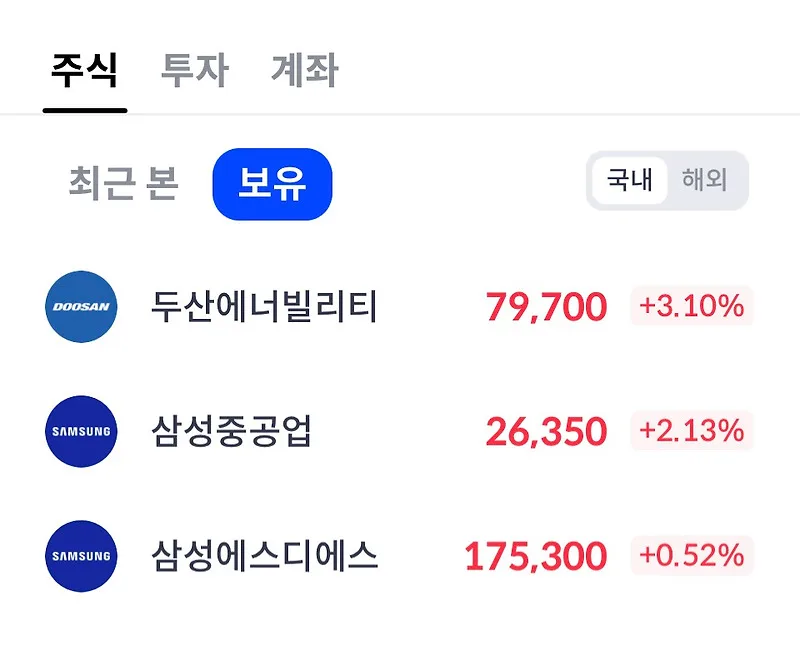Viewport: 800px width, 651px height.
Task: Click the 26,350 price value
Action: [x=546, y=432]
